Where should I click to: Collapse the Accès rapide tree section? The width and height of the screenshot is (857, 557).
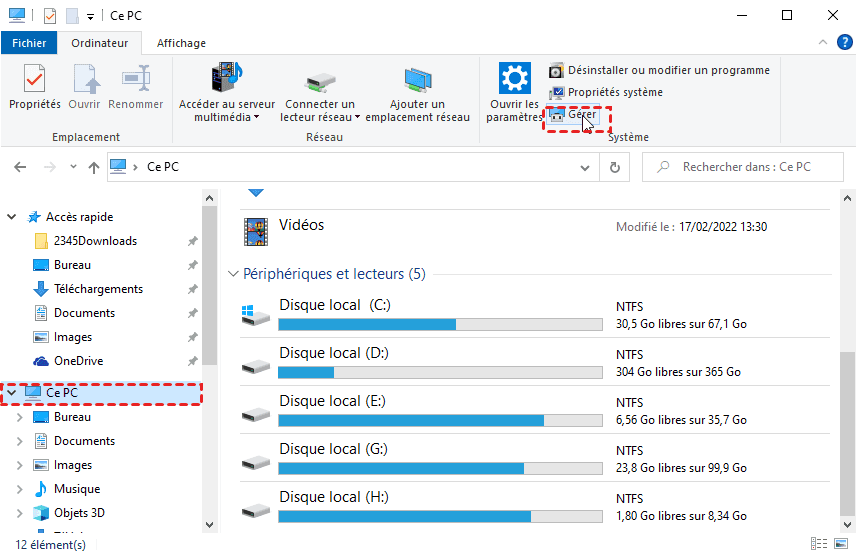click(x=12, y=217)
